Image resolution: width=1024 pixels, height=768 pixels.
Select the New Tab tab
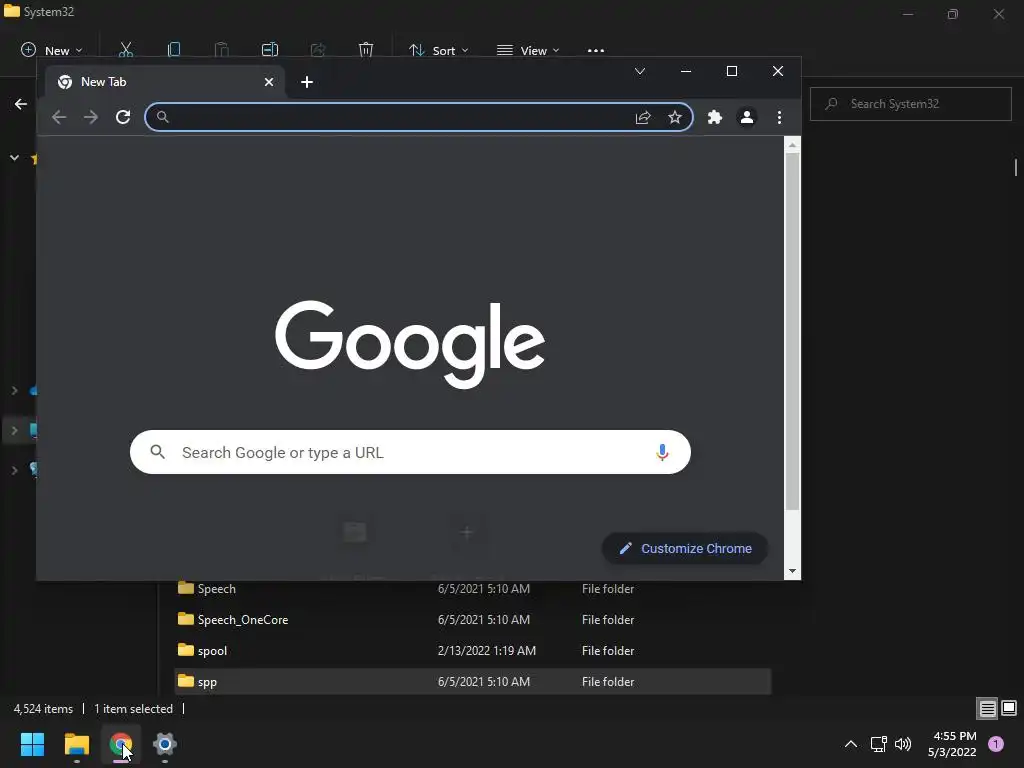[166, 82]
